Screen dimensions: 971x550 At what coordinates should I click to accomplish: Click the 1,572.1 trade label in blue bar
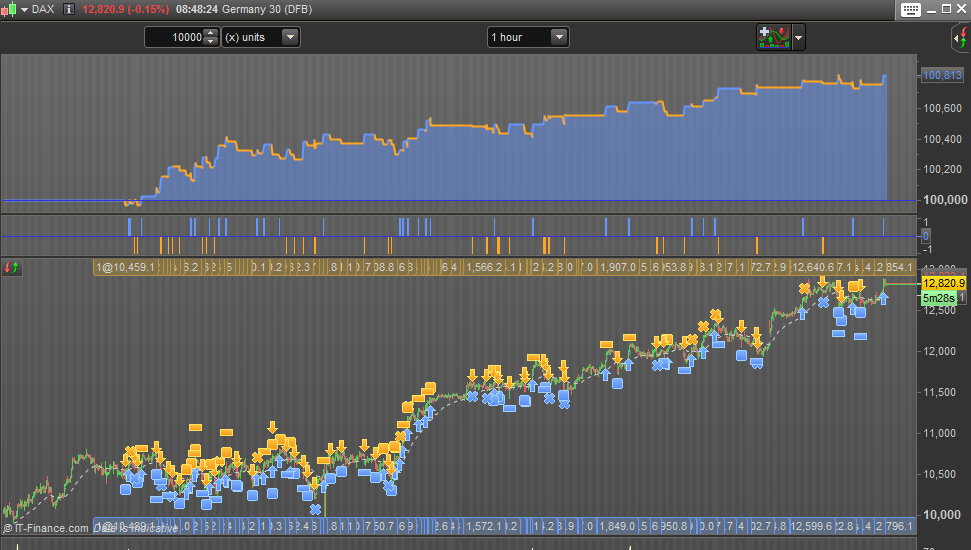click(x=484, y=526)
